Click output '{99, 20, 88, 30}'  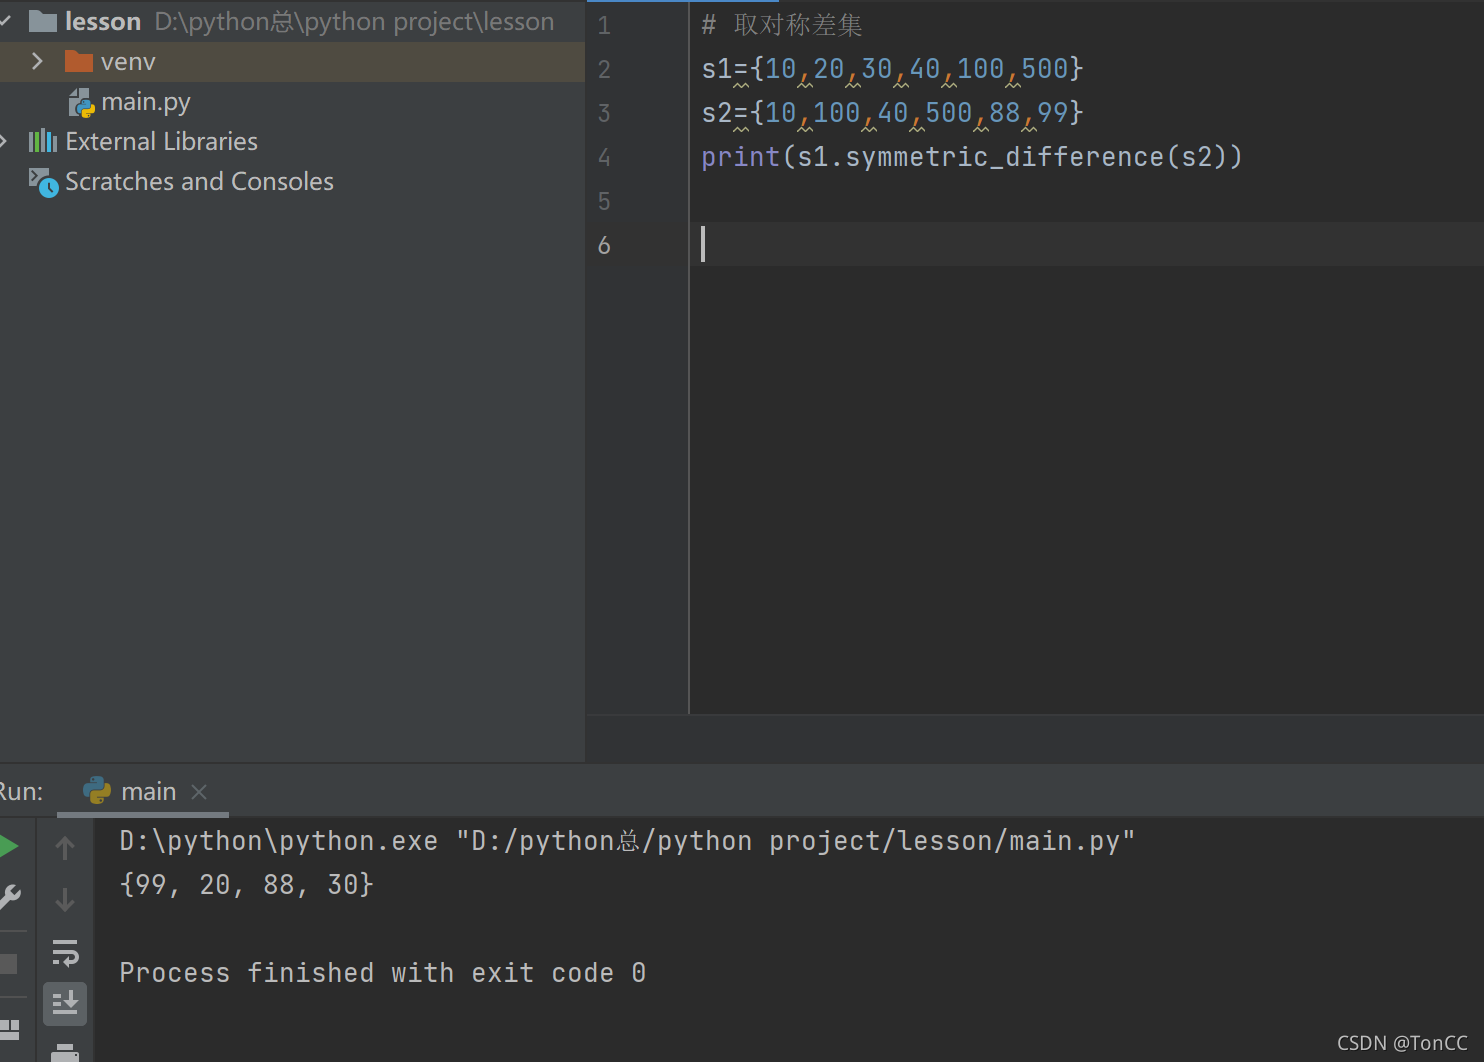[246, 885]
